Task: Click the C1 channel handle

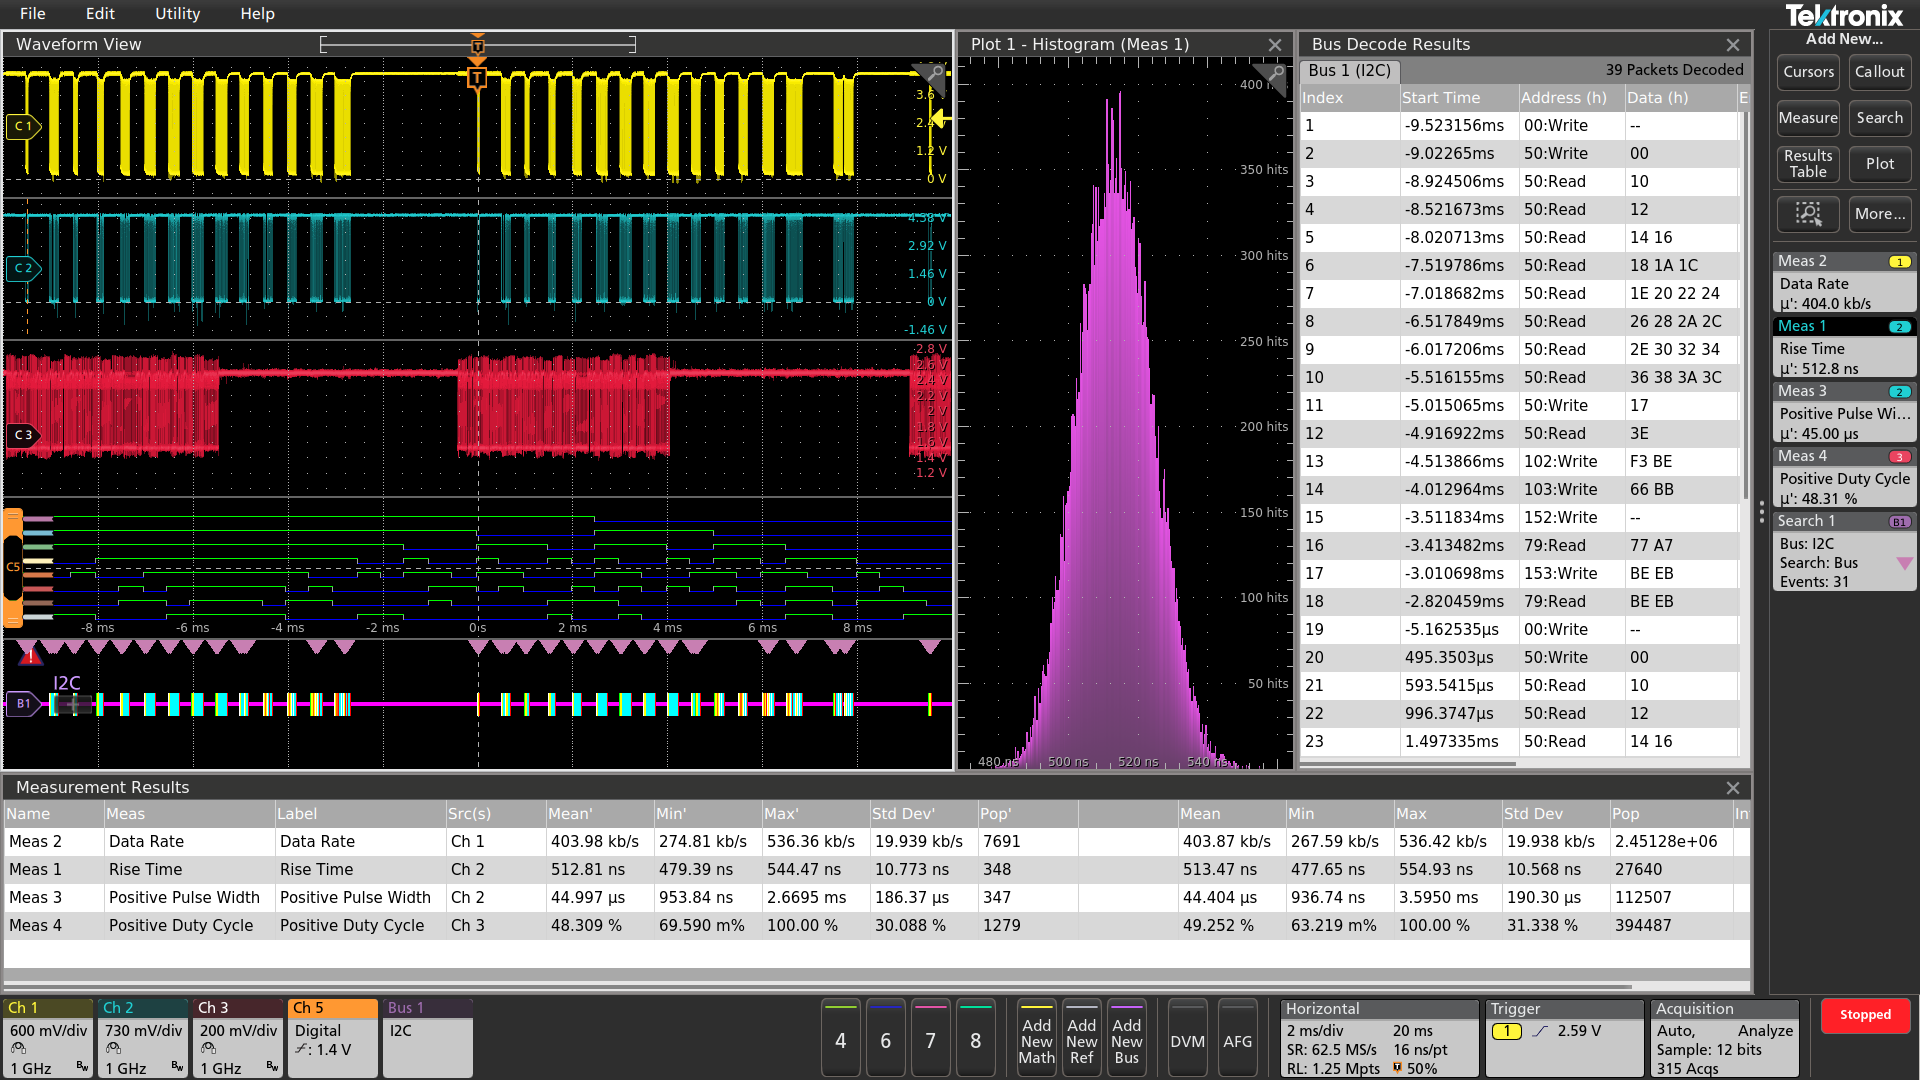Action: tap(22, 126)
